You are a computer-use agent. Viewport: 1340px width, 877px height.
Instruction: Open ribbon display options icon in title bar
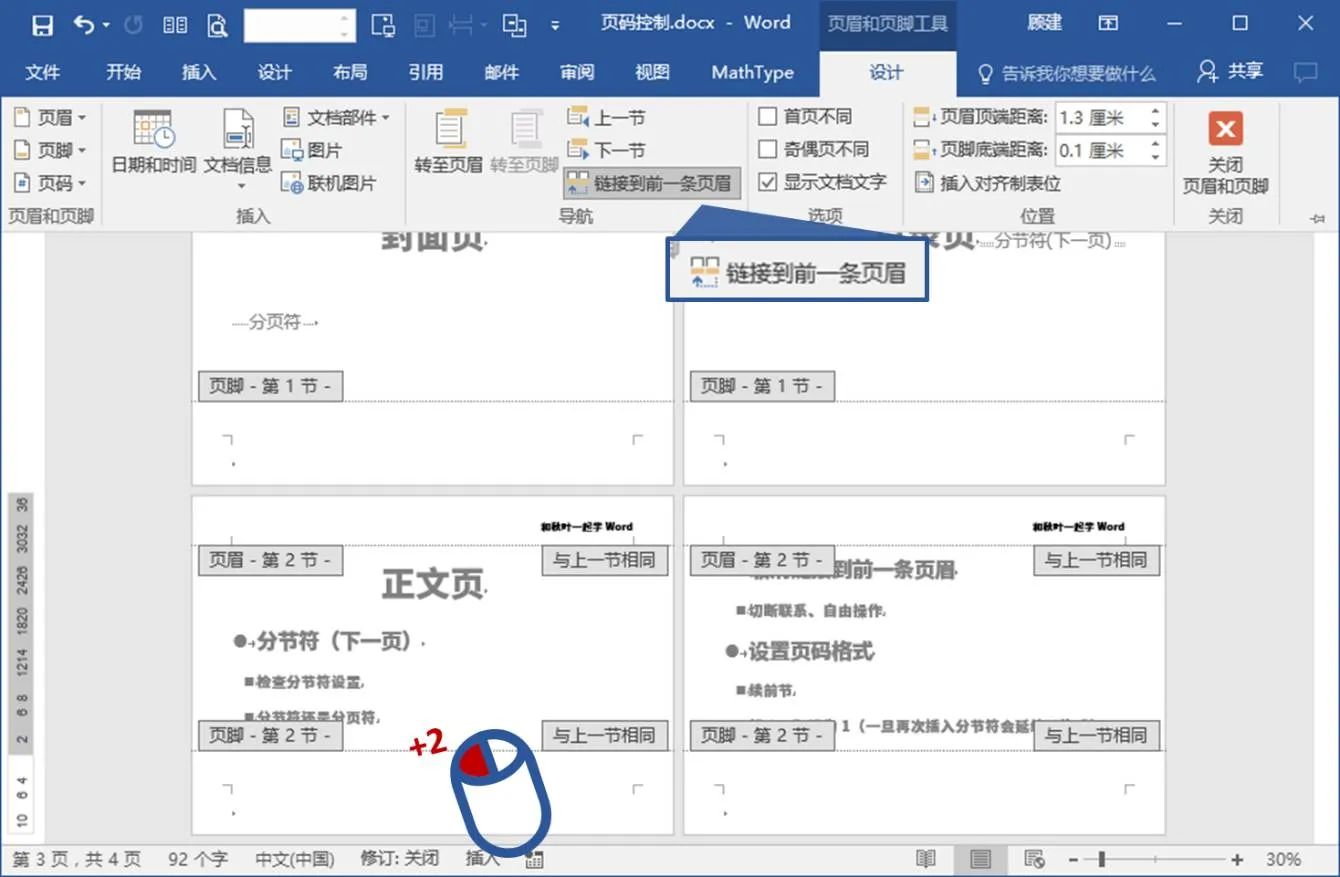point(1108,24)
